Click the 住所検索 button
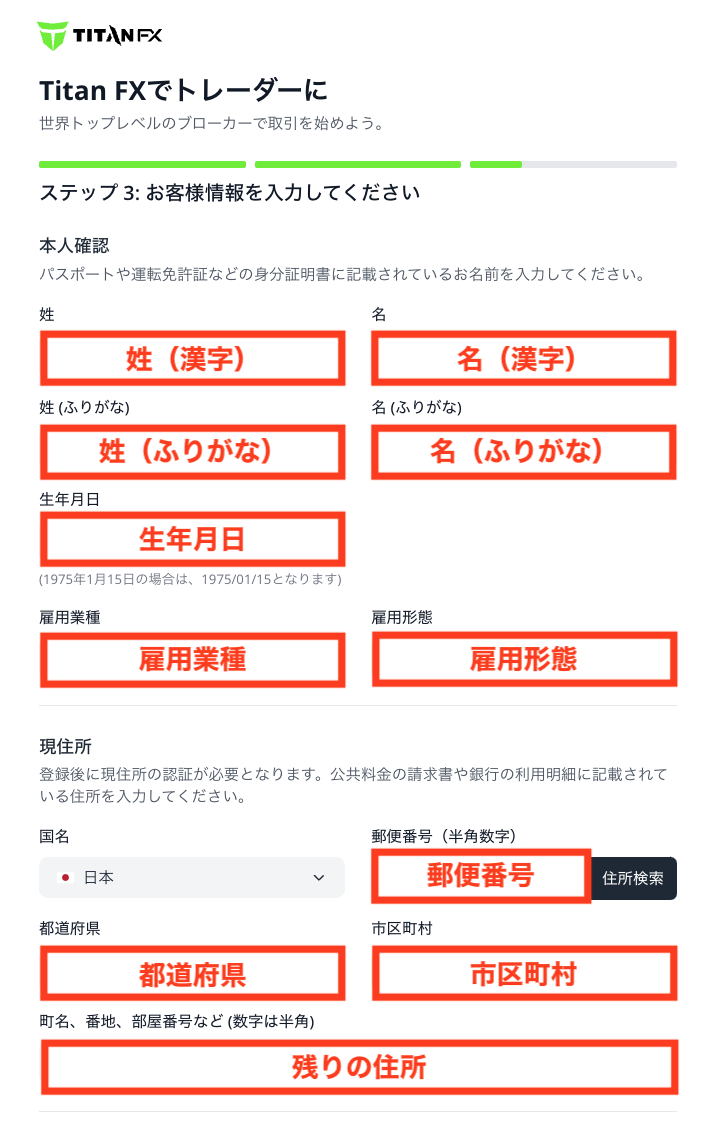Viewport: 716px width, 1126px height. pos(633,878)
